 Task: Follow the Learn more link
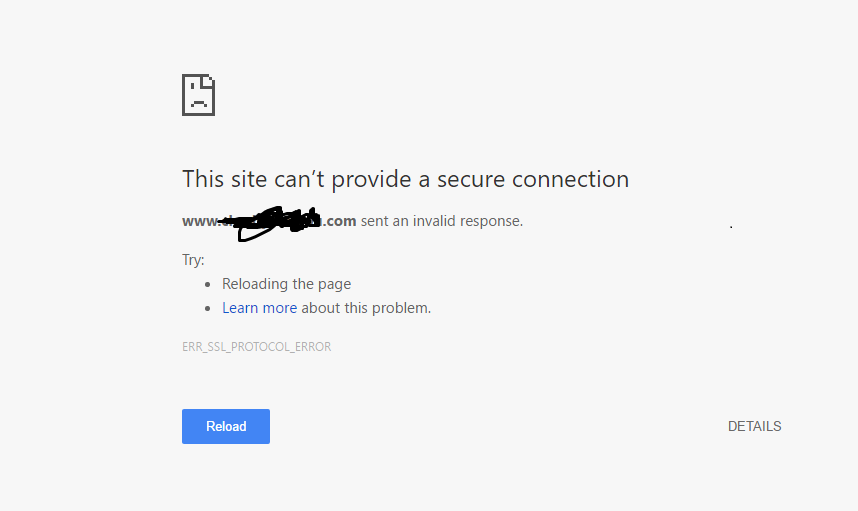tap(259, 308)
